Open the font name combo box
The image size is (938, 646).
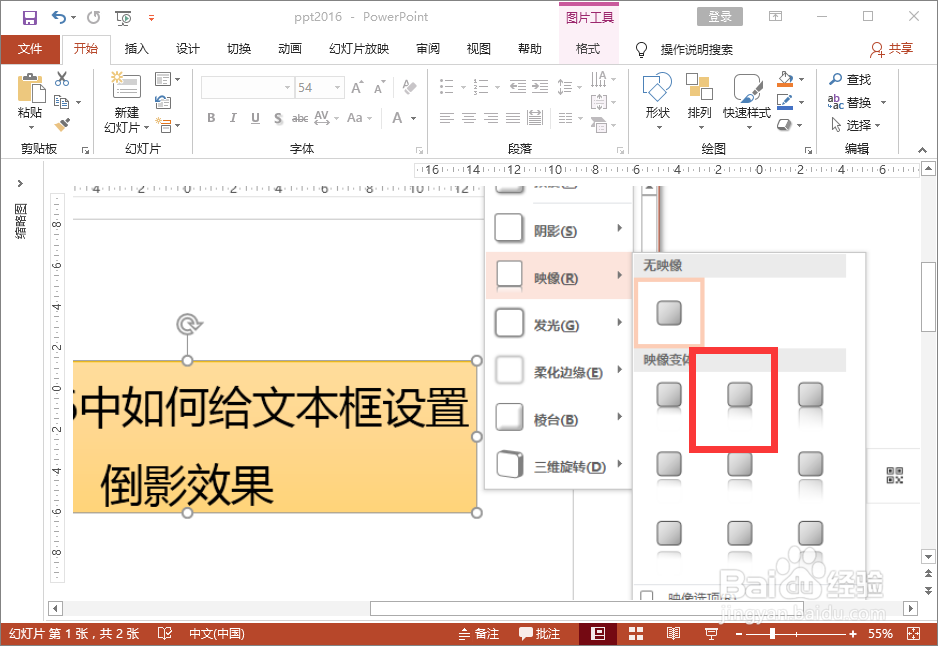click(248, 87)
